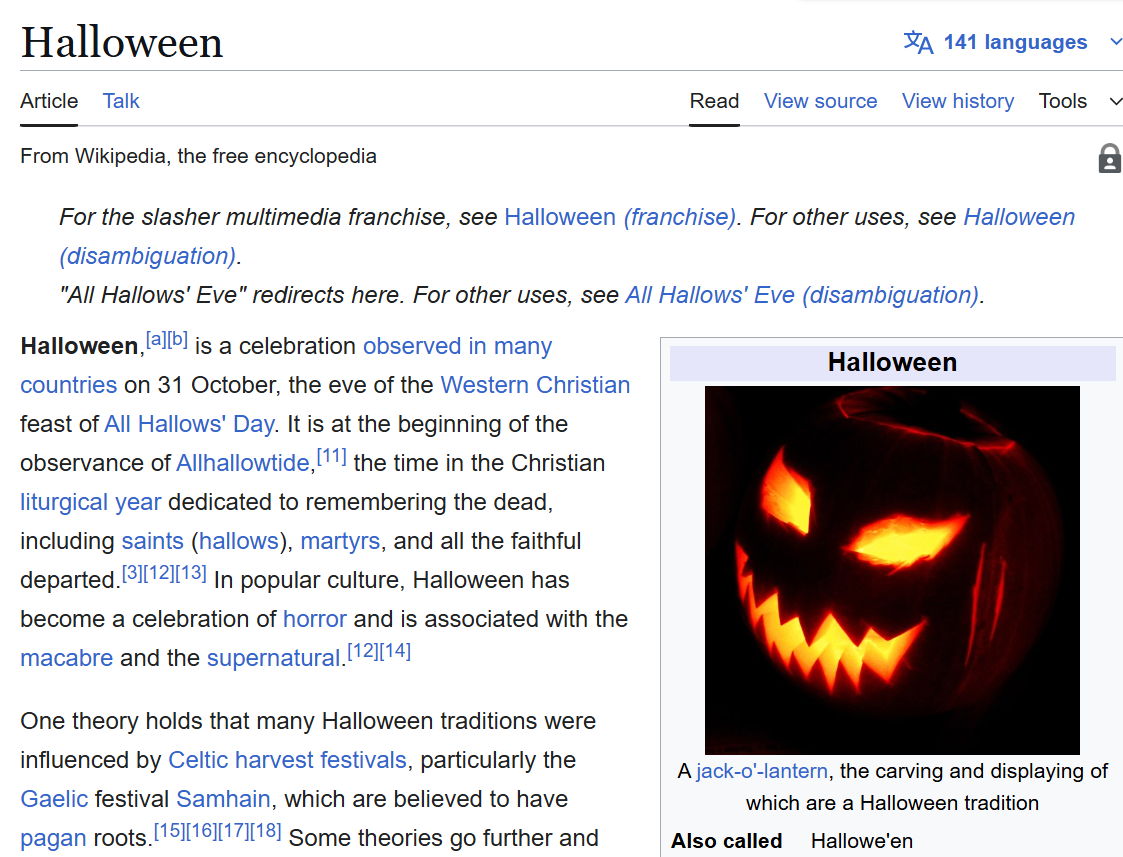The image size is (1123, 857).
Task: Open the saints link
Action: point(153,541)
